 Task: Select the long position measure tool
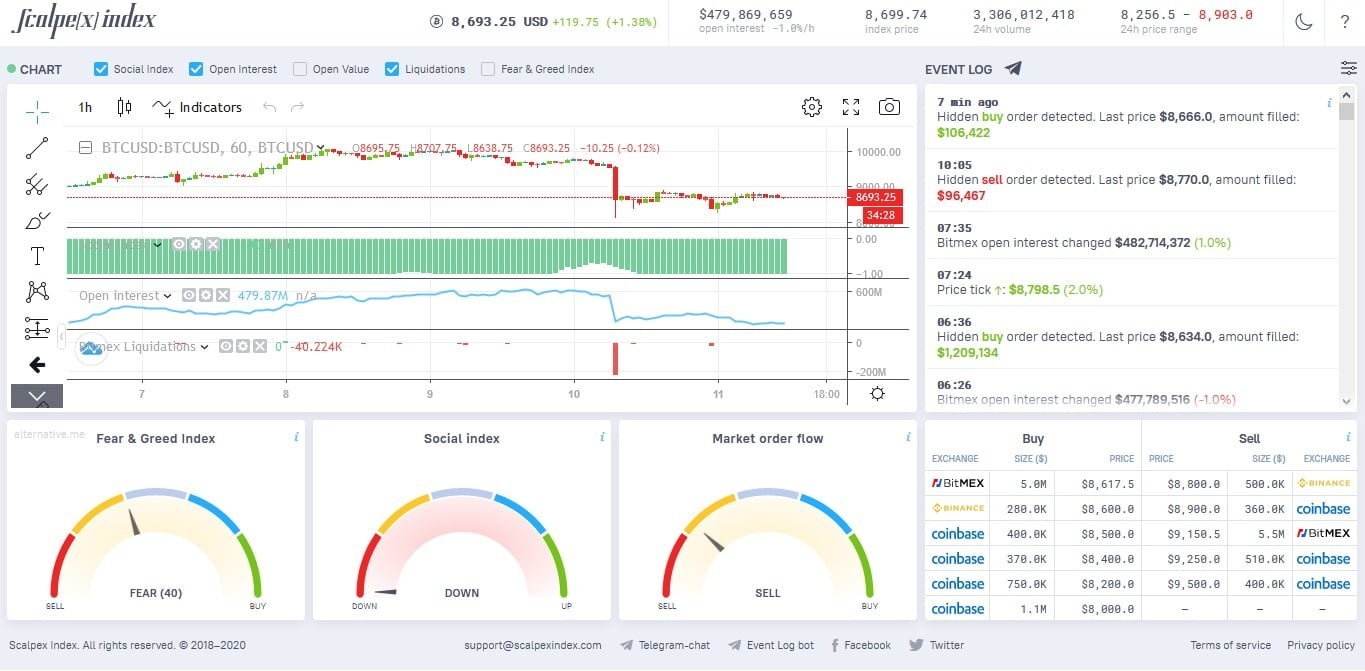click(37, 328)
